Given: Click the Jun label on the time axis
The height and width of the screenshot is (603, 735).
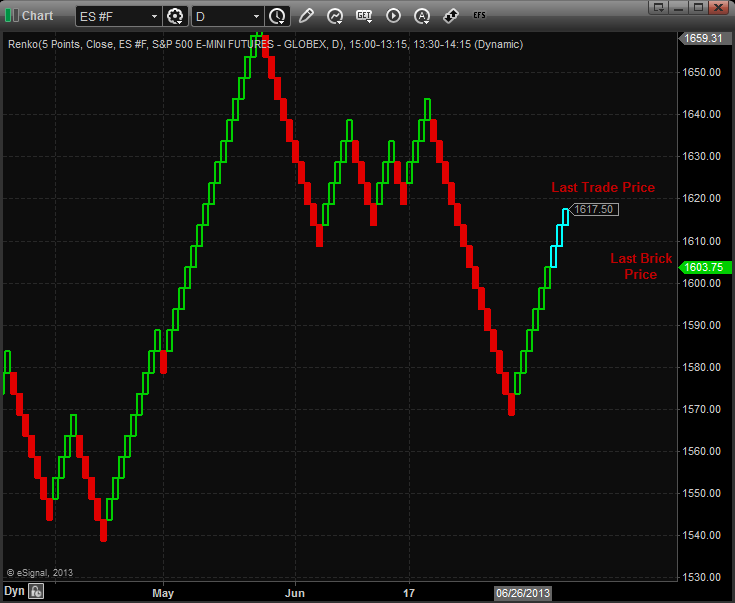Looking at the screenshot, I should point(295,593).
